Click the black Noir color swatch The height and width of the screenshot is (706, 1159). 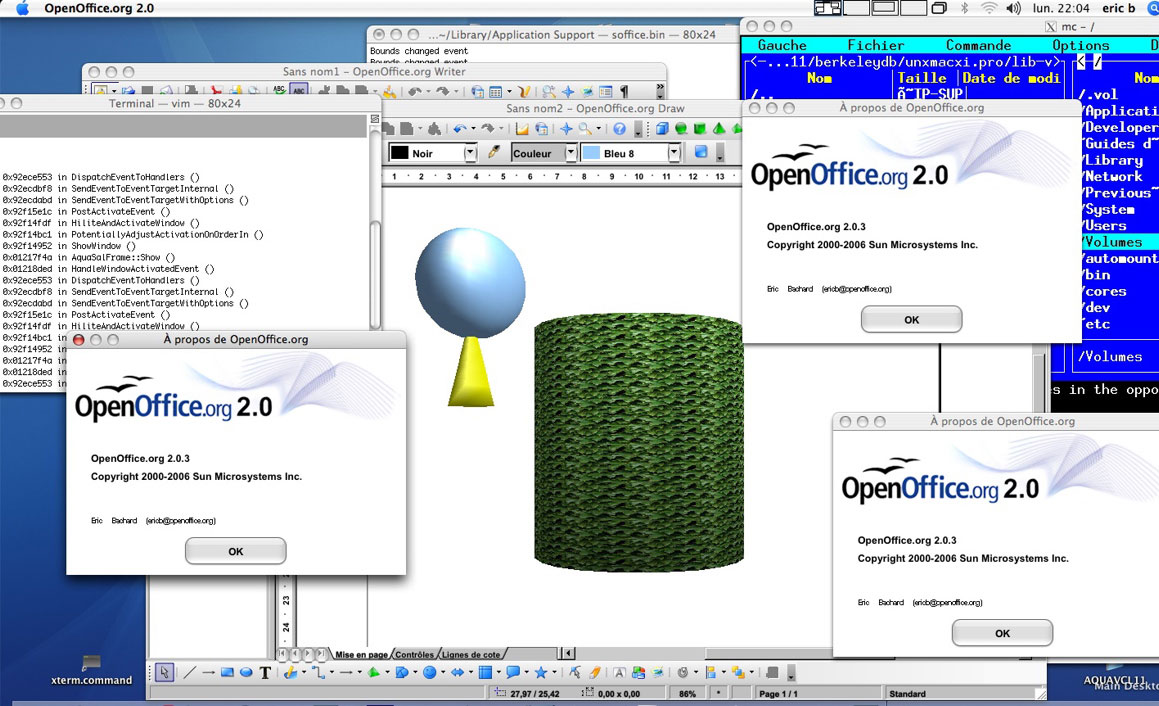[400, 152]
